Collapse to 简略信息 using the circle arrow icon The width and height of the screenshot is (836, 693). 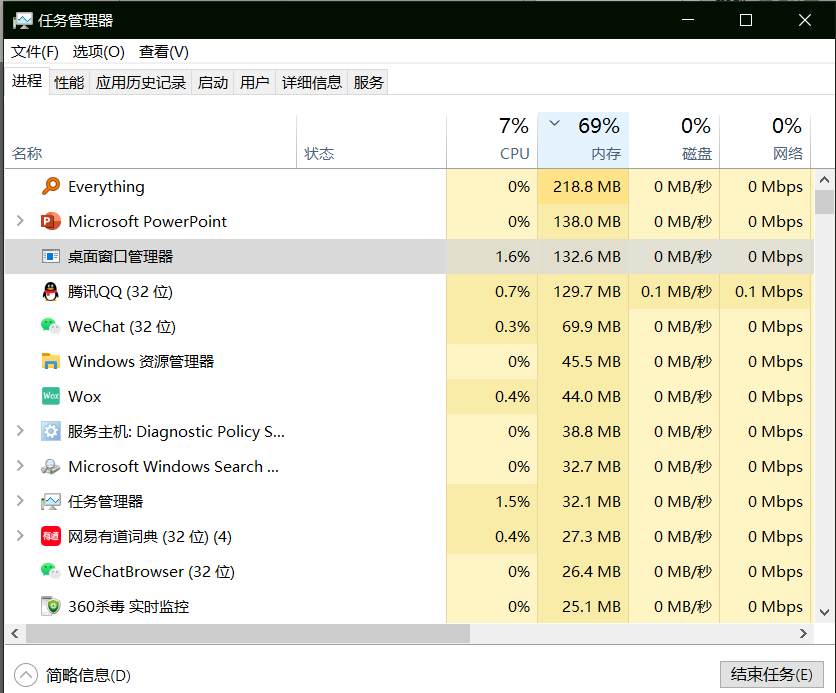tap(26, 675)
